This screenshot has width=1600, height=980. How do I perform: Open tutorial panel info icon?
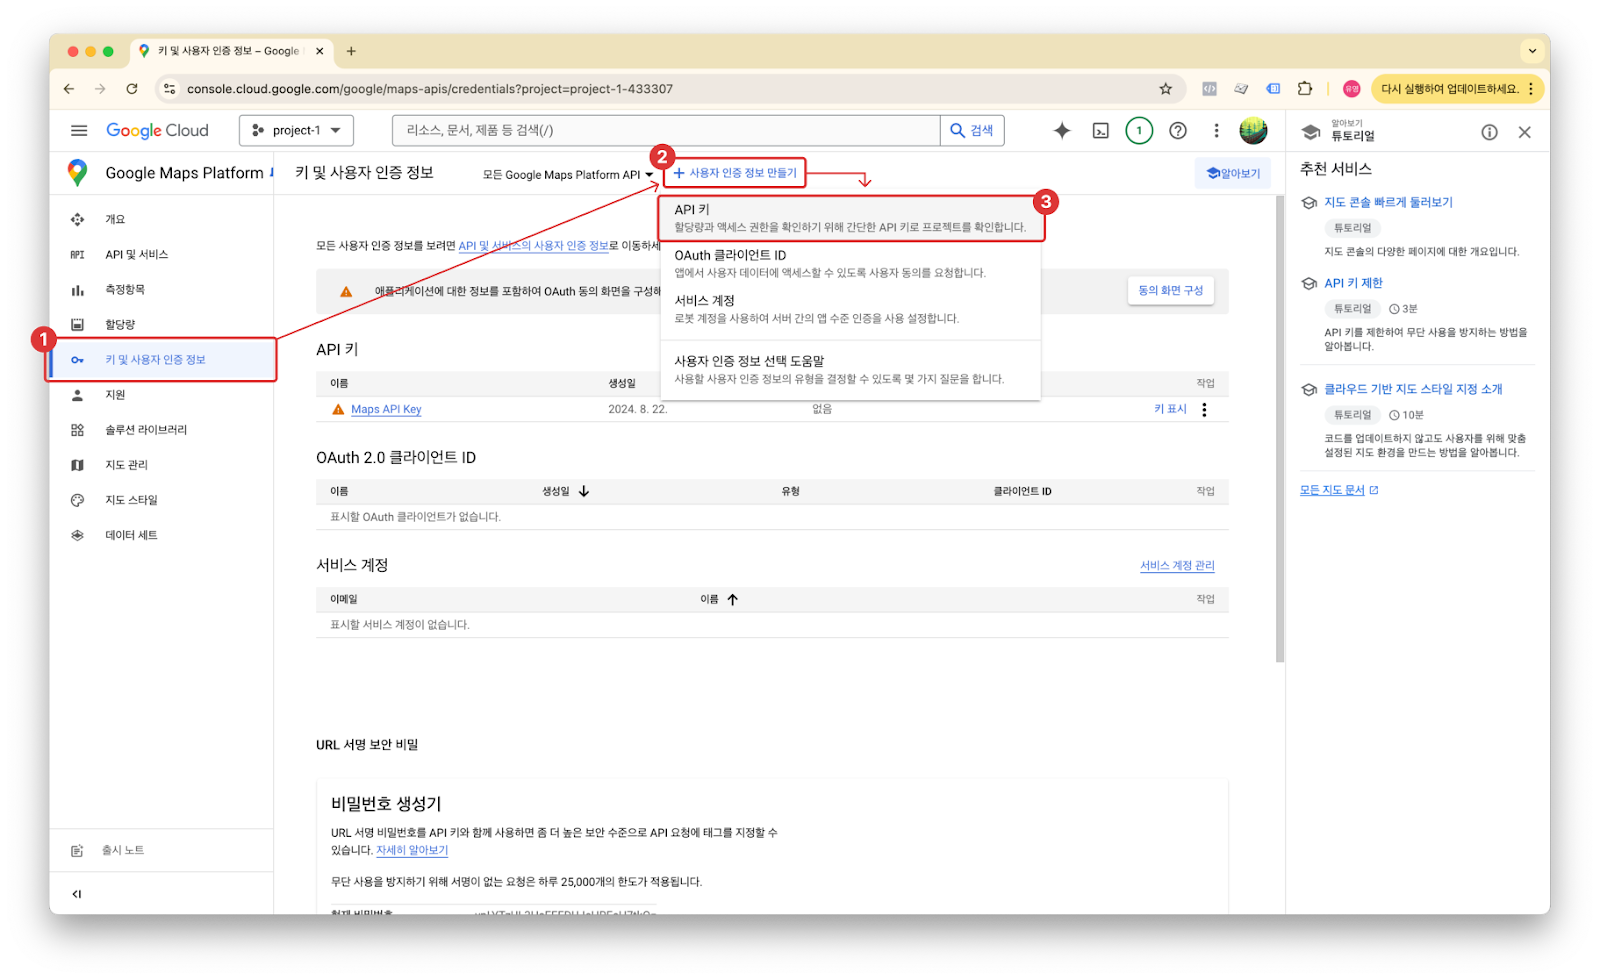click(1489, 132)
